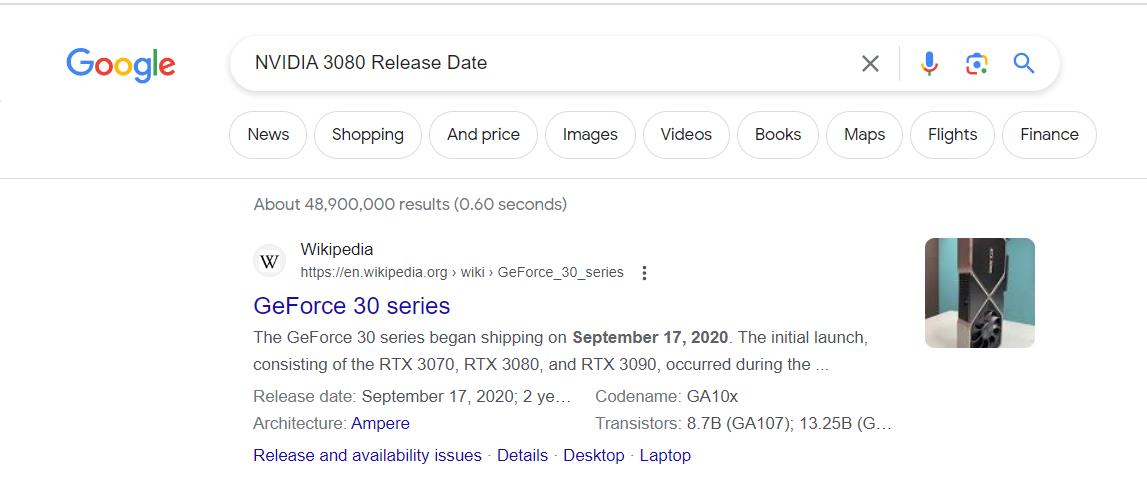Open the three-dot result options menu

[x=644, y=273]
